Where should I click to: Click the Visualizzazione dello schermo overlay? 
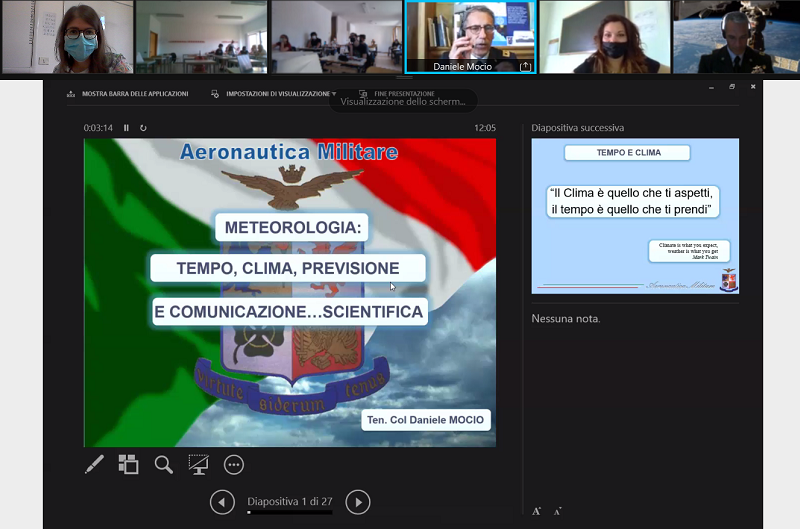point(403,102)
